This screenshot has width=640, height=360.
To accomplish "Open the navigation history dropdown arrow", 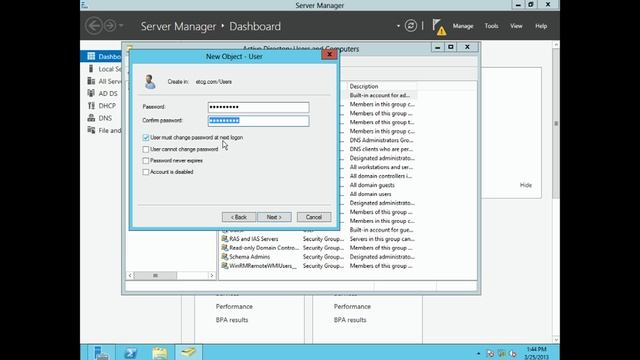I will [x=121, y=26].
